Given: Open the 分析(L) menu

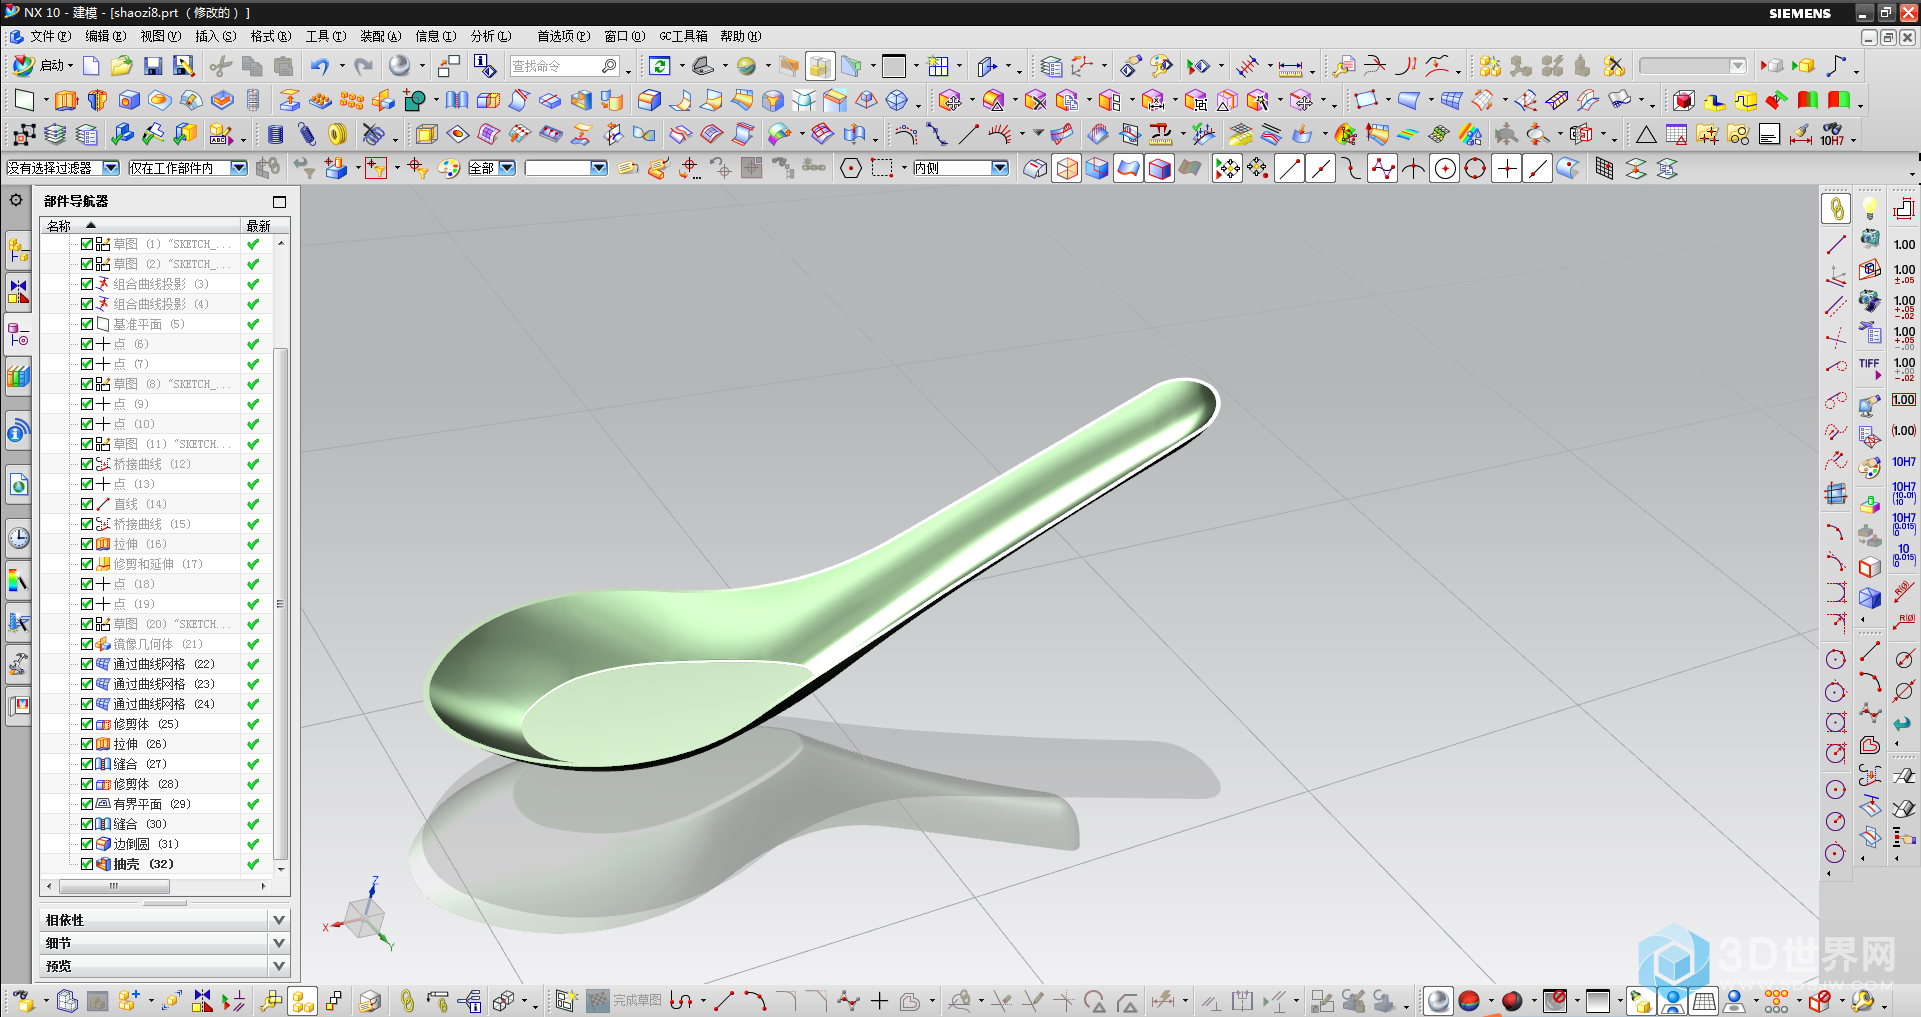Looking at the screenshot, I should click(x=491, y=36).
